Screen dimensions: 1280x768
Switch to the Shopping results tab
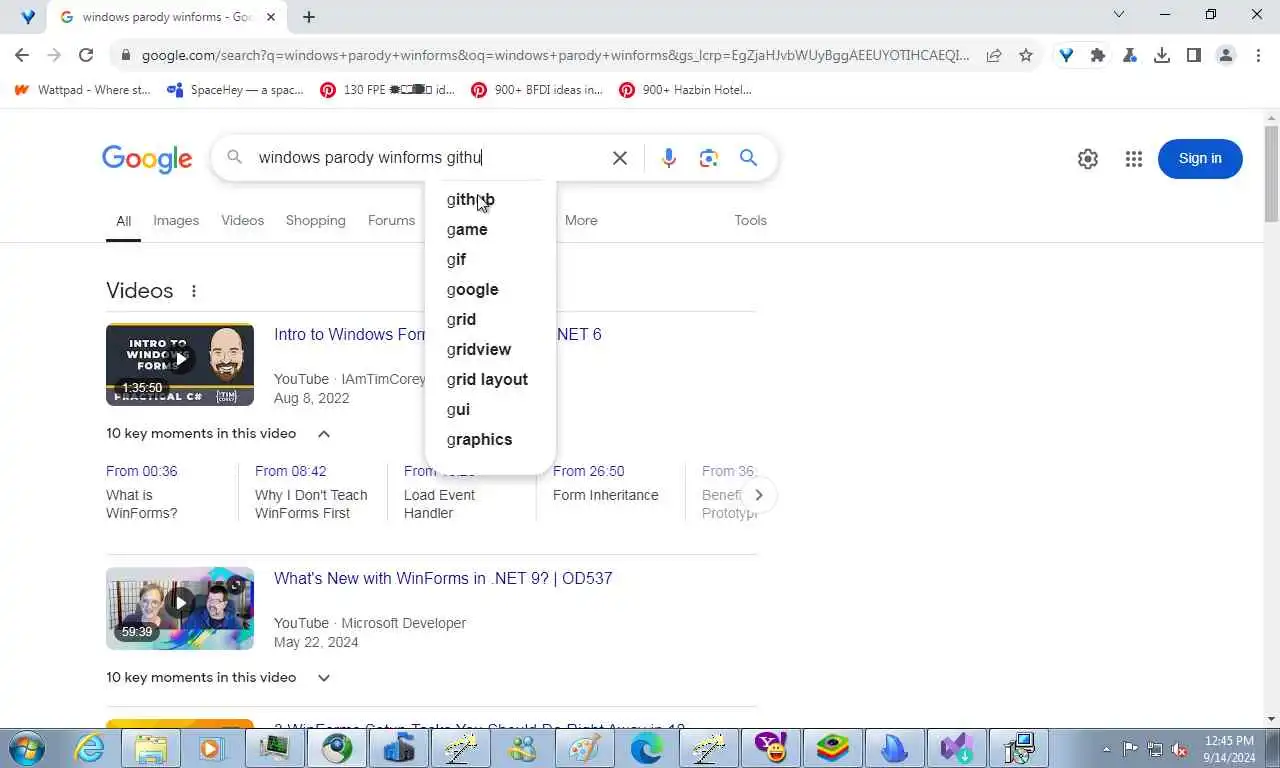(x=315, y=221)
